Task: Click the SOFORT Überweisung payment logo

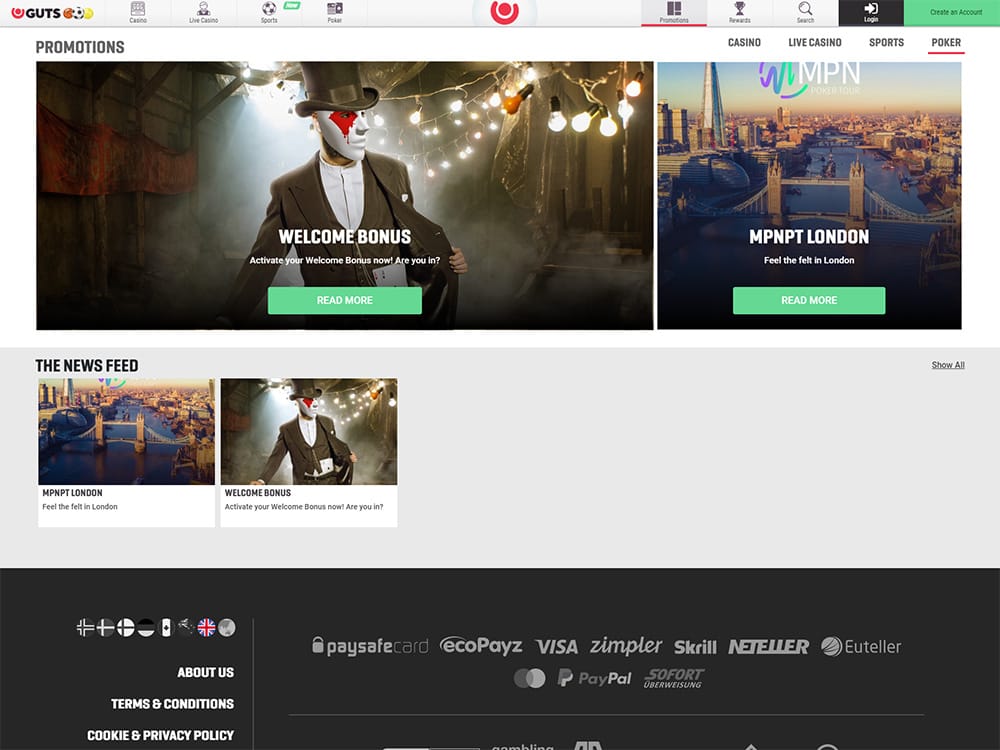Action: (673, 678)
